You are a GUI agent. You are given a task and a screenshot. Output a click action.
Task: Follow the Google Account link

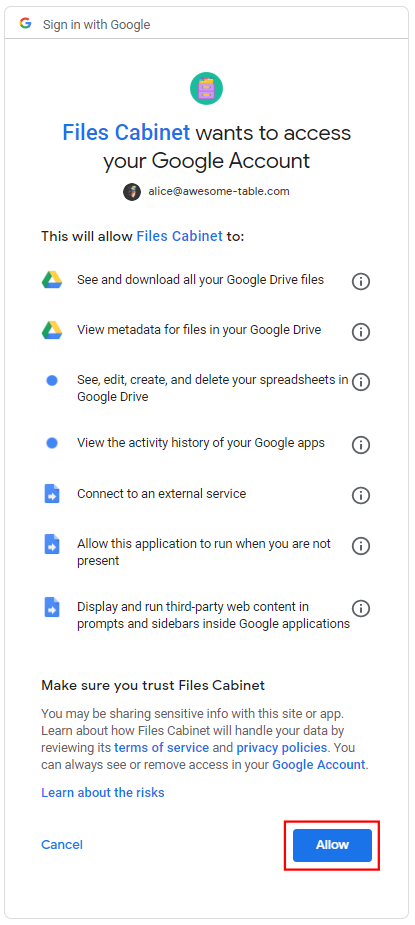click(x=319, y=765)
